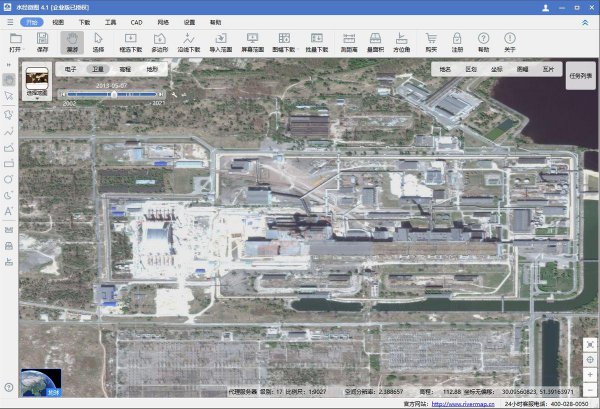Click the historical imagery timeline slider
Viewport: 600px width, 409px height.
[115, 94]
